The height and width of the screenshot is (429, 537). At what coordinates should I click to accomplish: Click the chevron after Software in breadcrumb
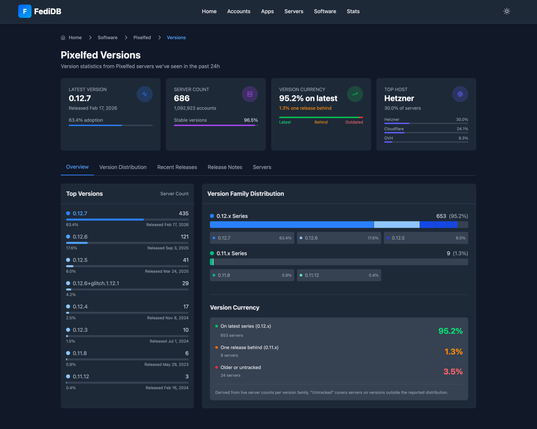click(x=126, y=38)
